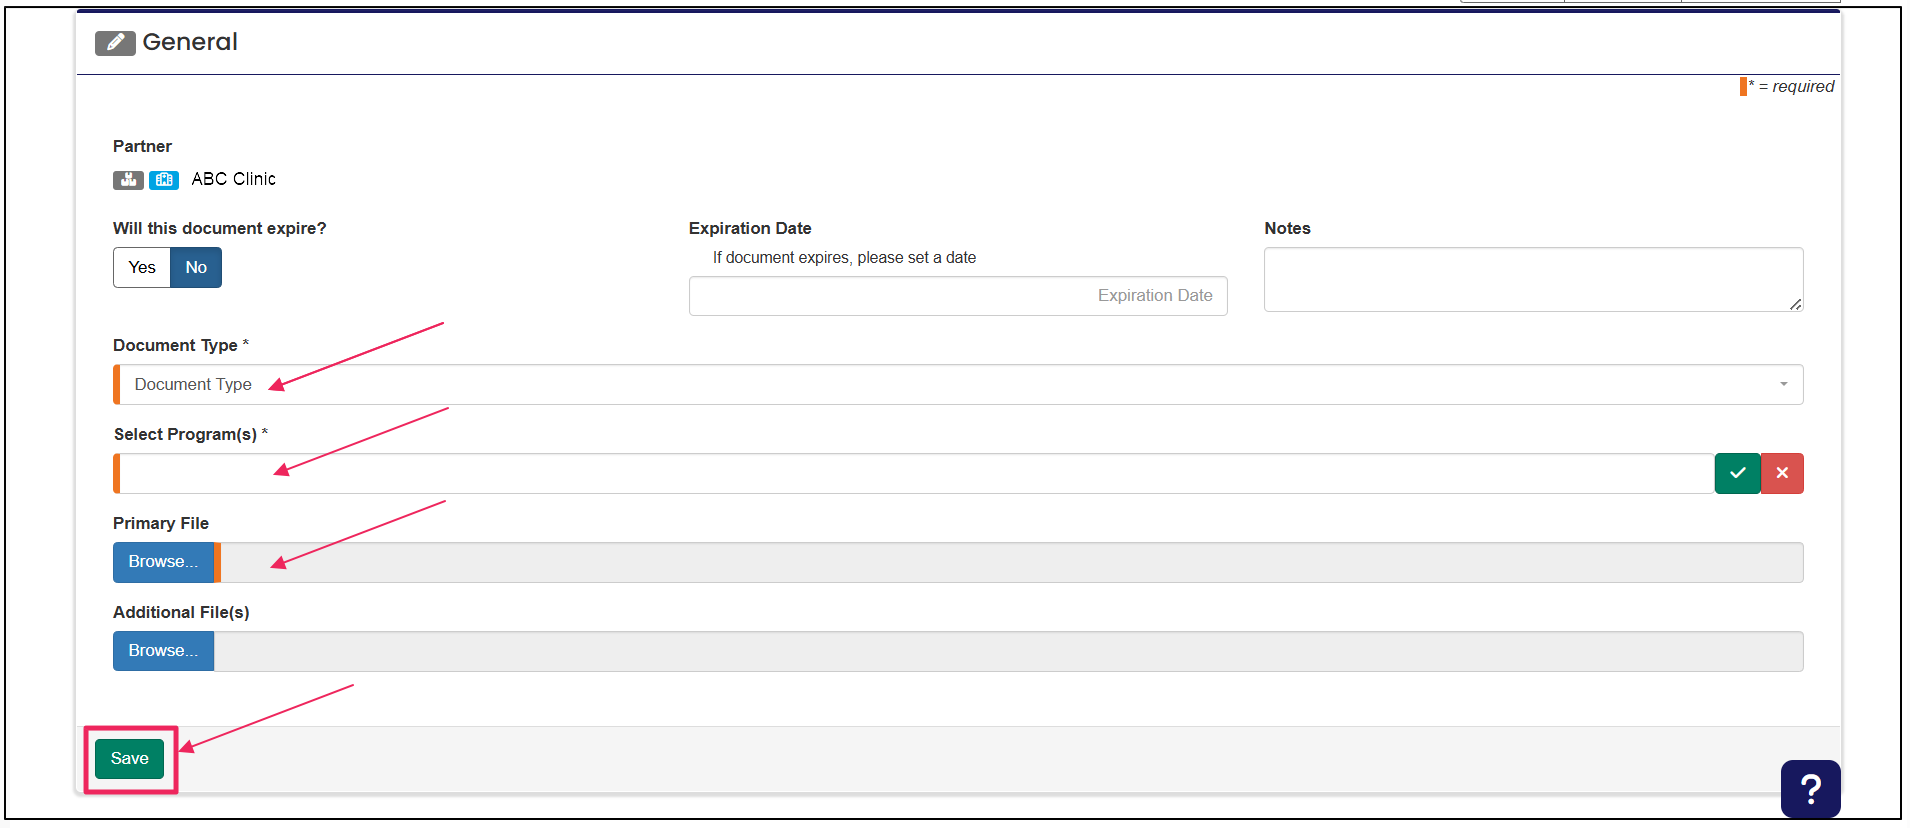Screen dimensions: 1910x828
Task: Open the Document Type dropdown
Action: (958, 384)
